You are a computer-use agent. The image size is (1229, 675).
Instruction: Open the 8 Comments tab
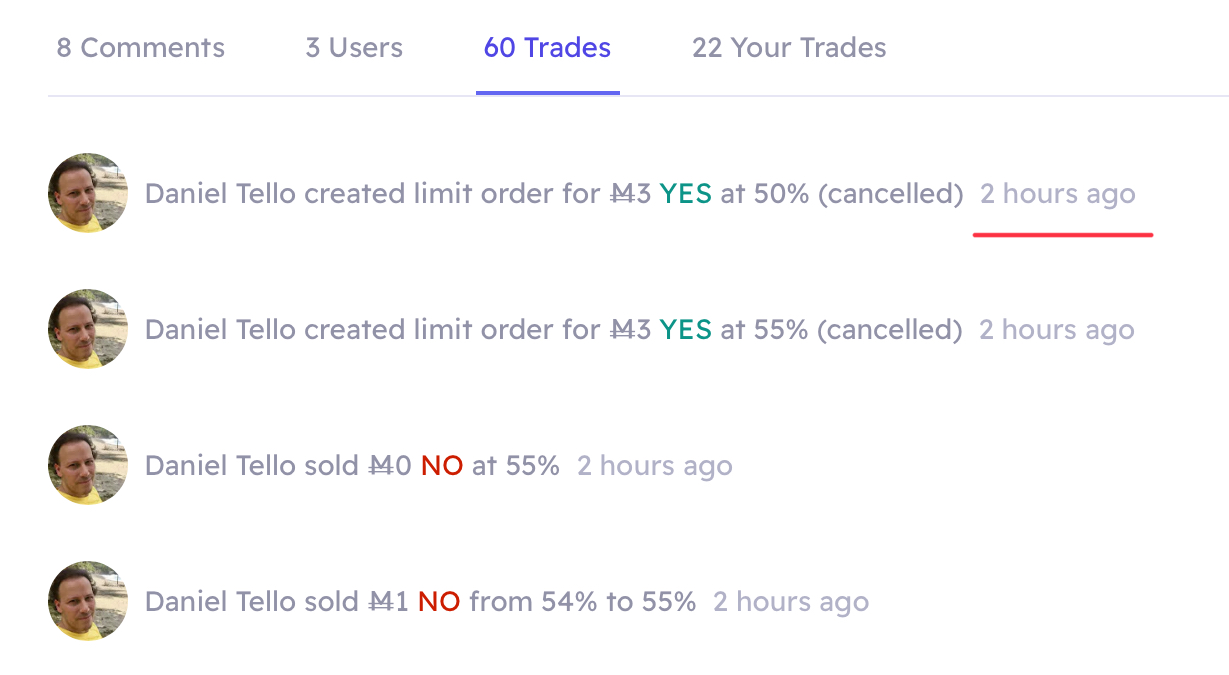141,48
